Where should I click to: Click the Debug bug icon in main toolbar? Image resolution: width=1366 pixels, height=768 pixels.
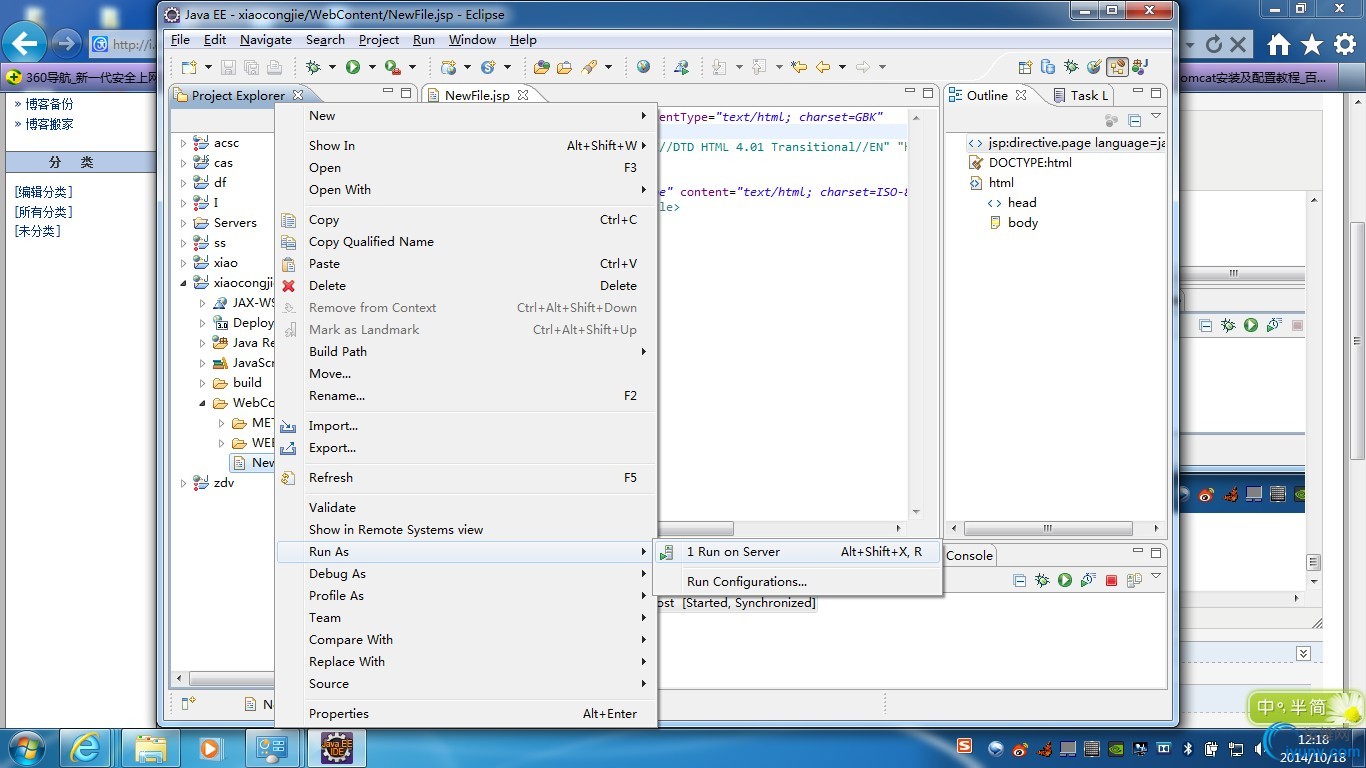point(313,67)
